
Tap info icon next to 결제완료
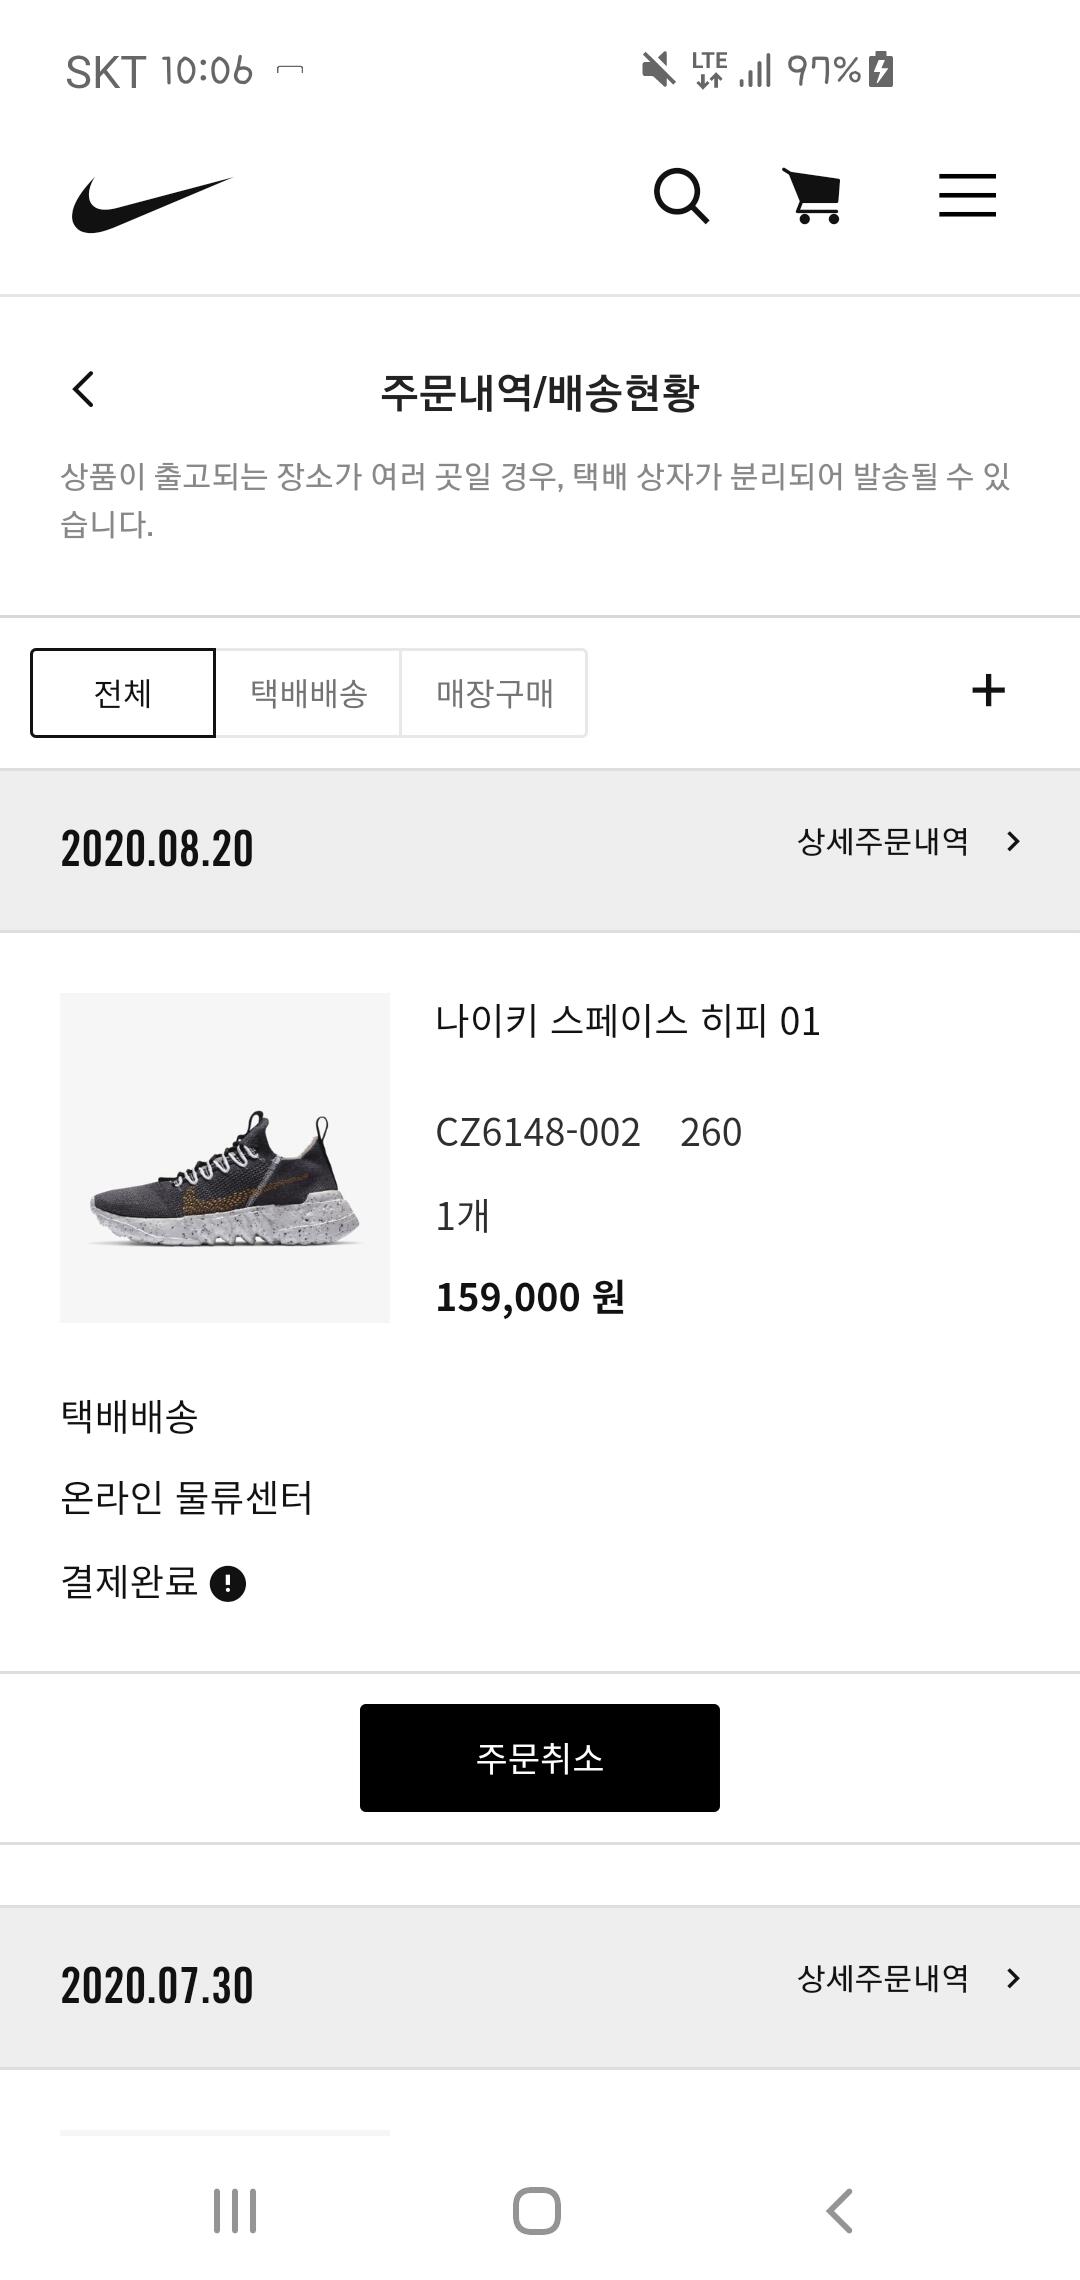tap(228, 1583)
